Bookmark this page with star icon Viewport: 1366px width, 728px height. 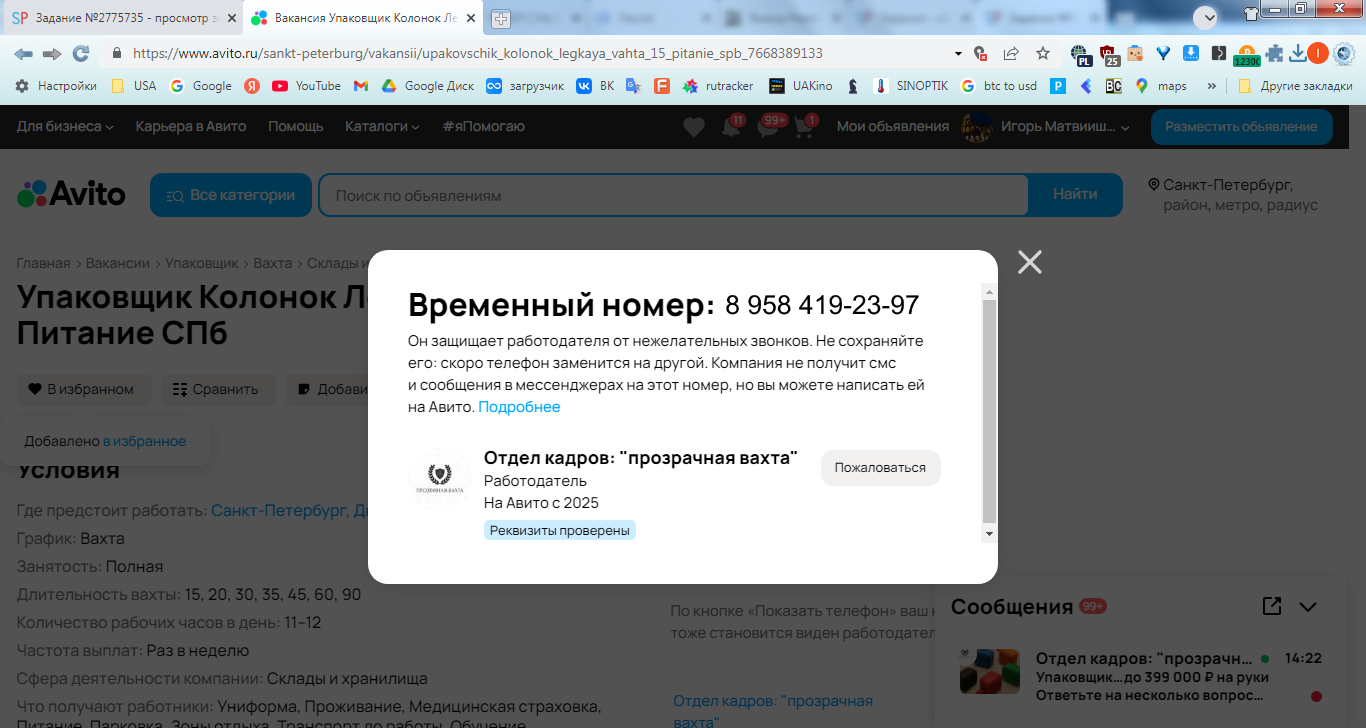(1043, 53)
